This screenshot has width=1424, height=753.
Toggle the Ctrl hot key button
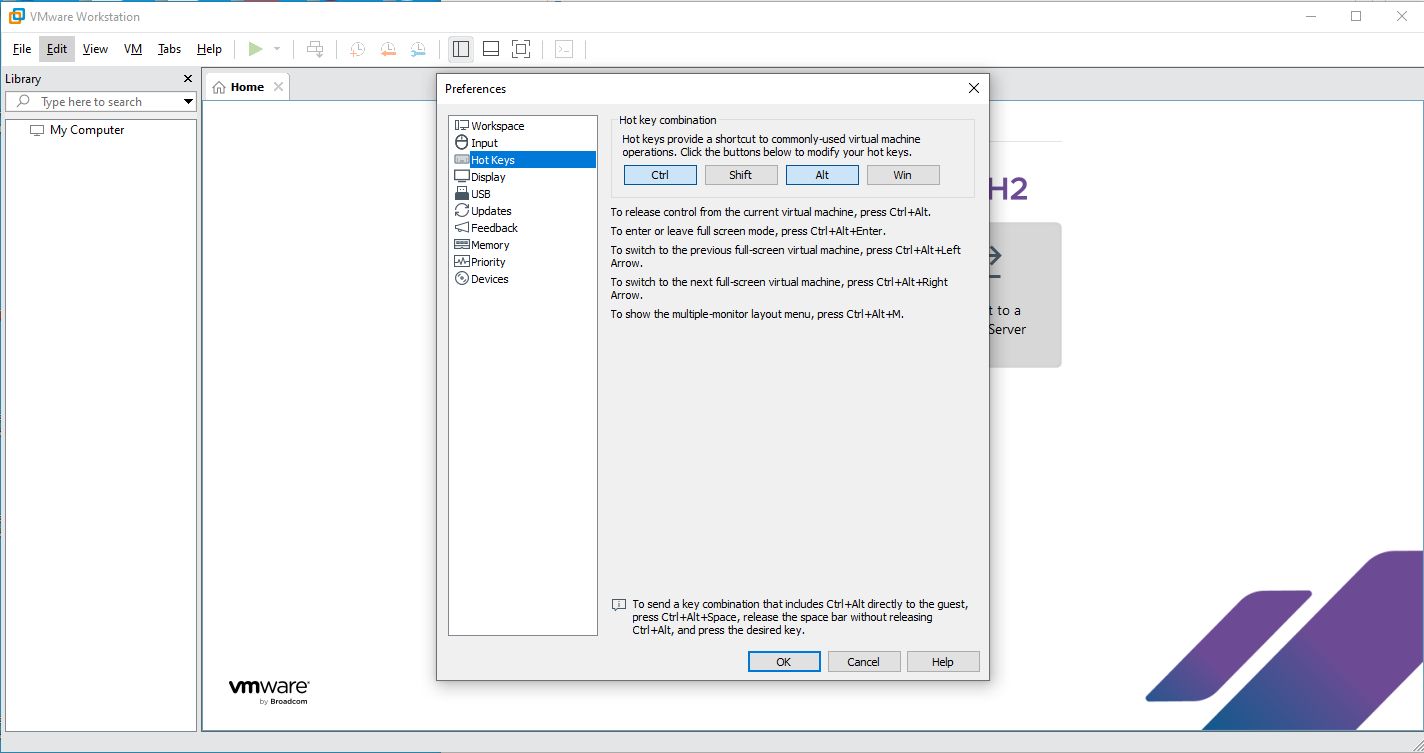(660, 175)
